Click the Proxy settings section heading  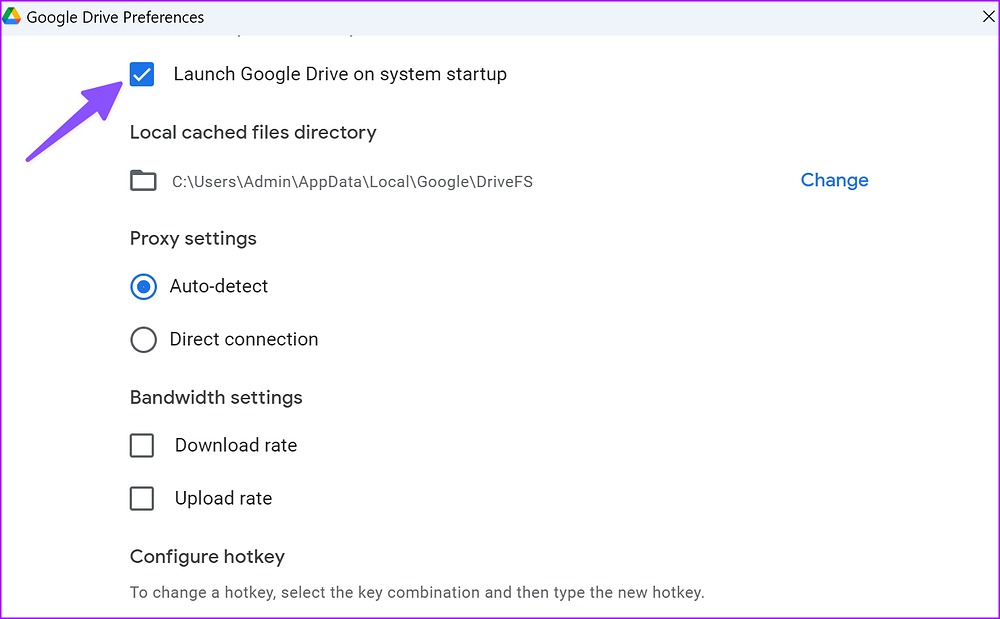[193, 238]
